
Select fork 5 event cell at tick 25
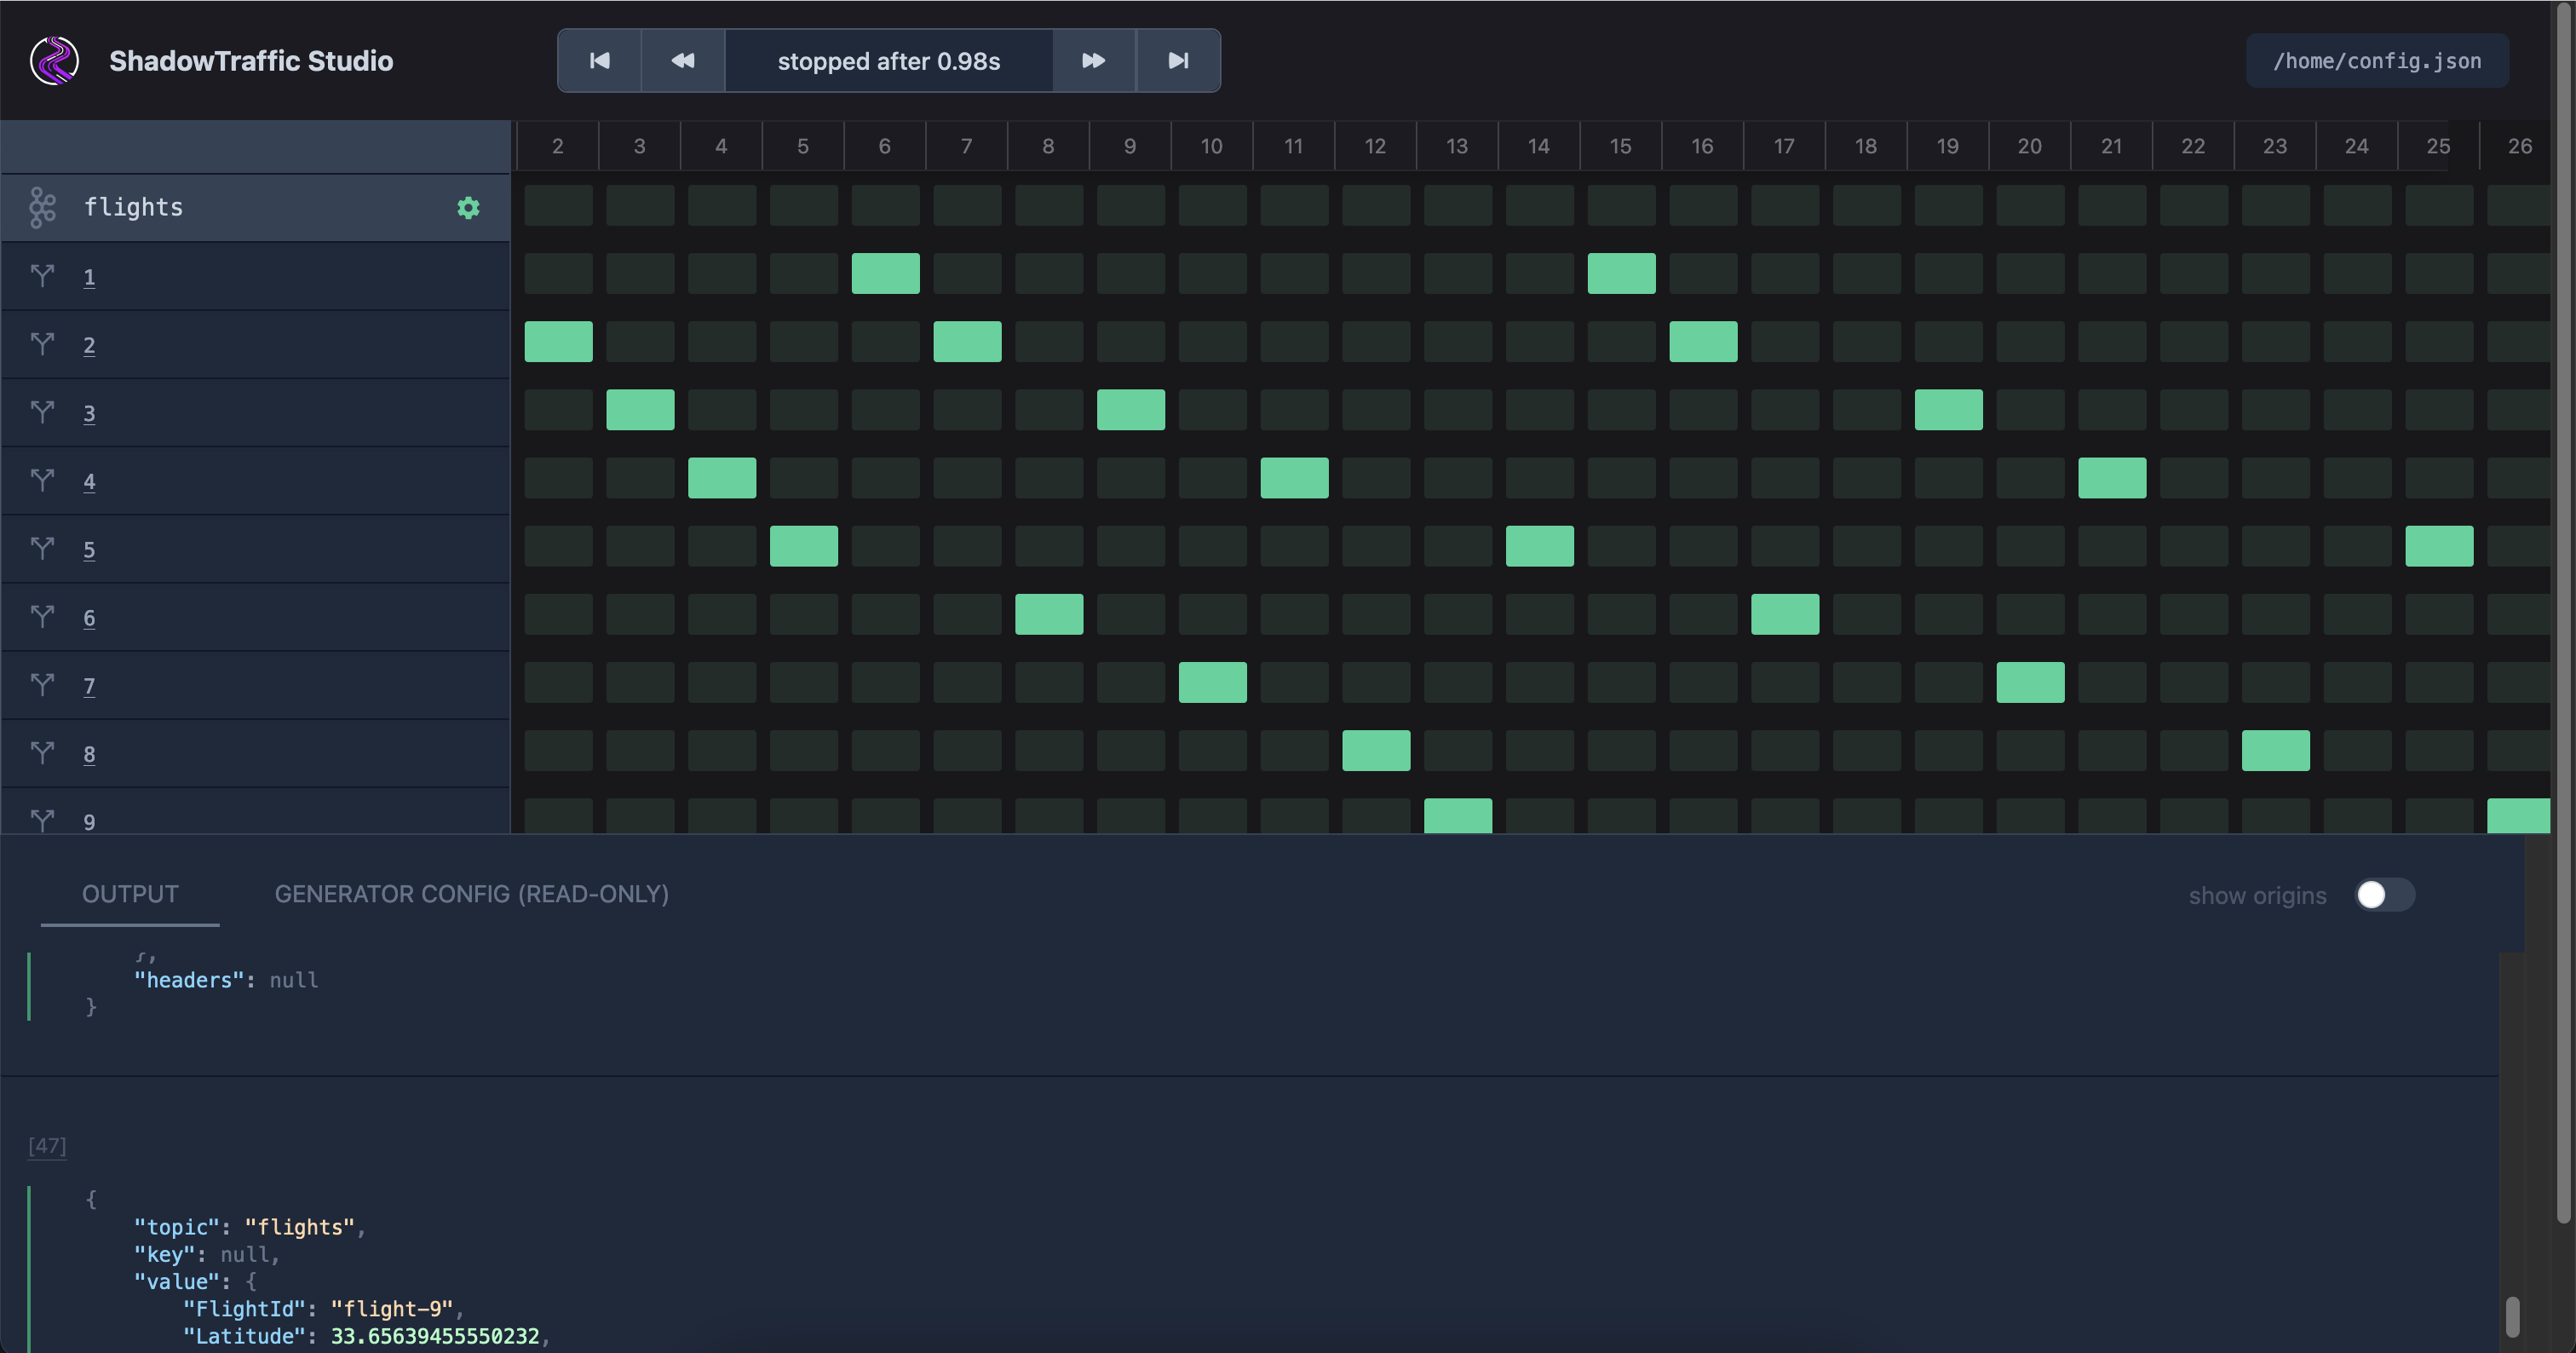click(x=2439, y=546)
